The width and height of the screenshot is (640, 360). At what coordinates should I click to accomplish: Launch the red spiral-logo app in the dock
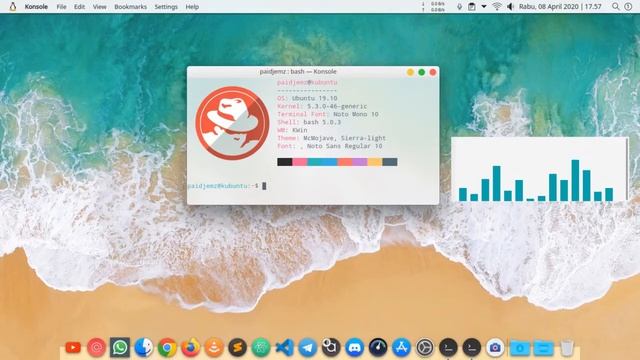(96, 347)
